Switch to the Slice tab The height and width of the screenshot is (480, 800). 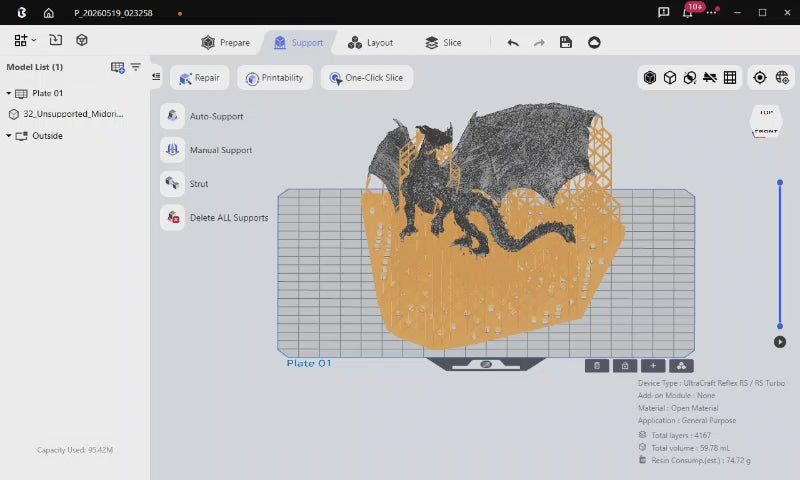(443, 42)
